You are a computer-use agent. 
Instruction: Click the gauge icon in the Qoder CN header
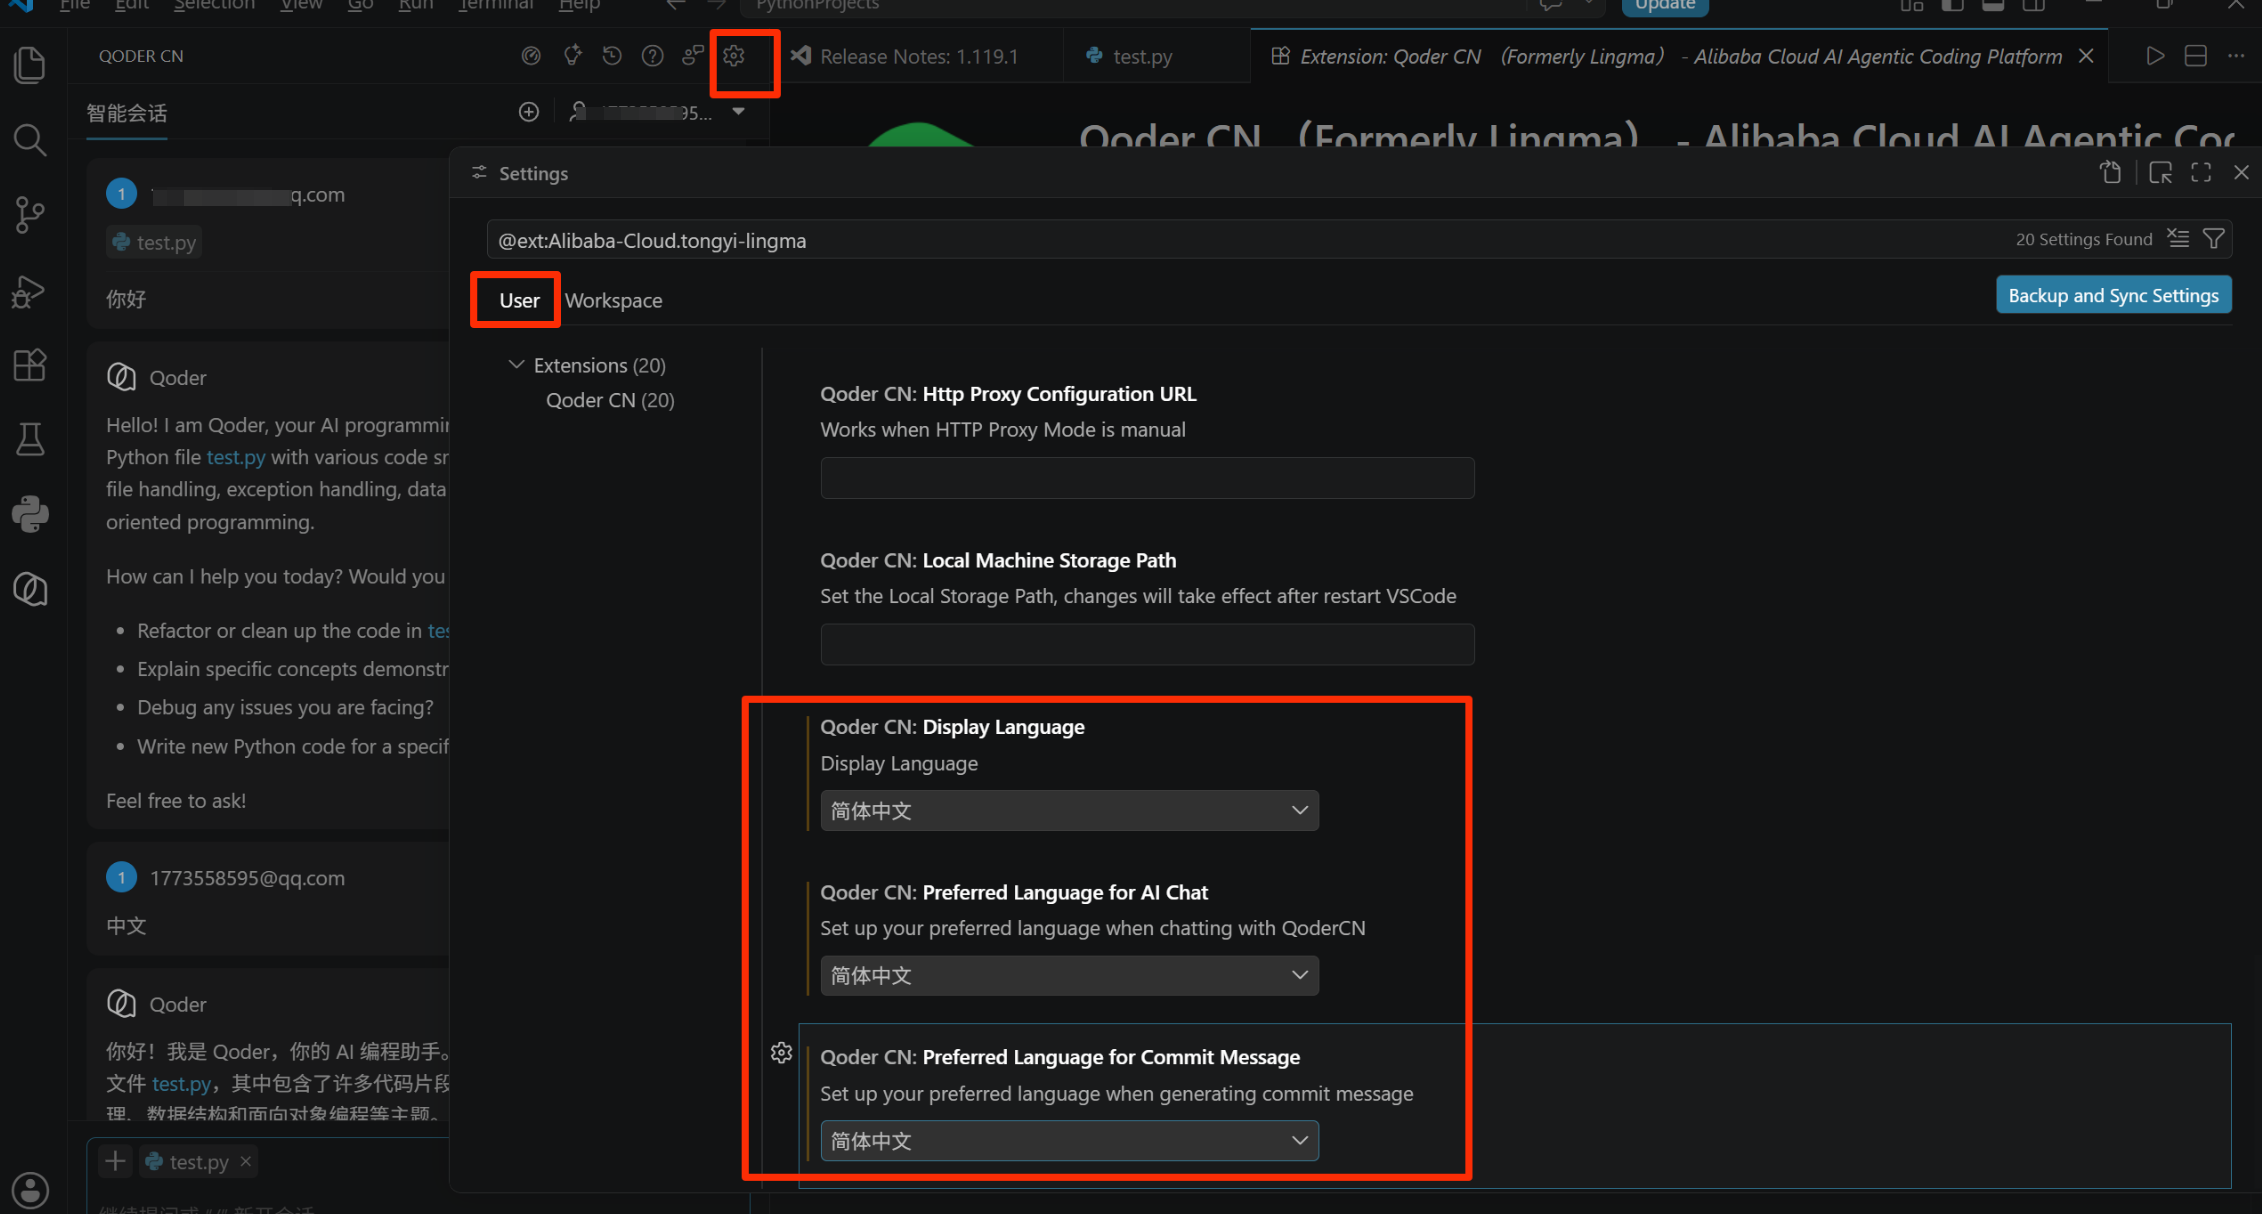(x=531, y=56)
